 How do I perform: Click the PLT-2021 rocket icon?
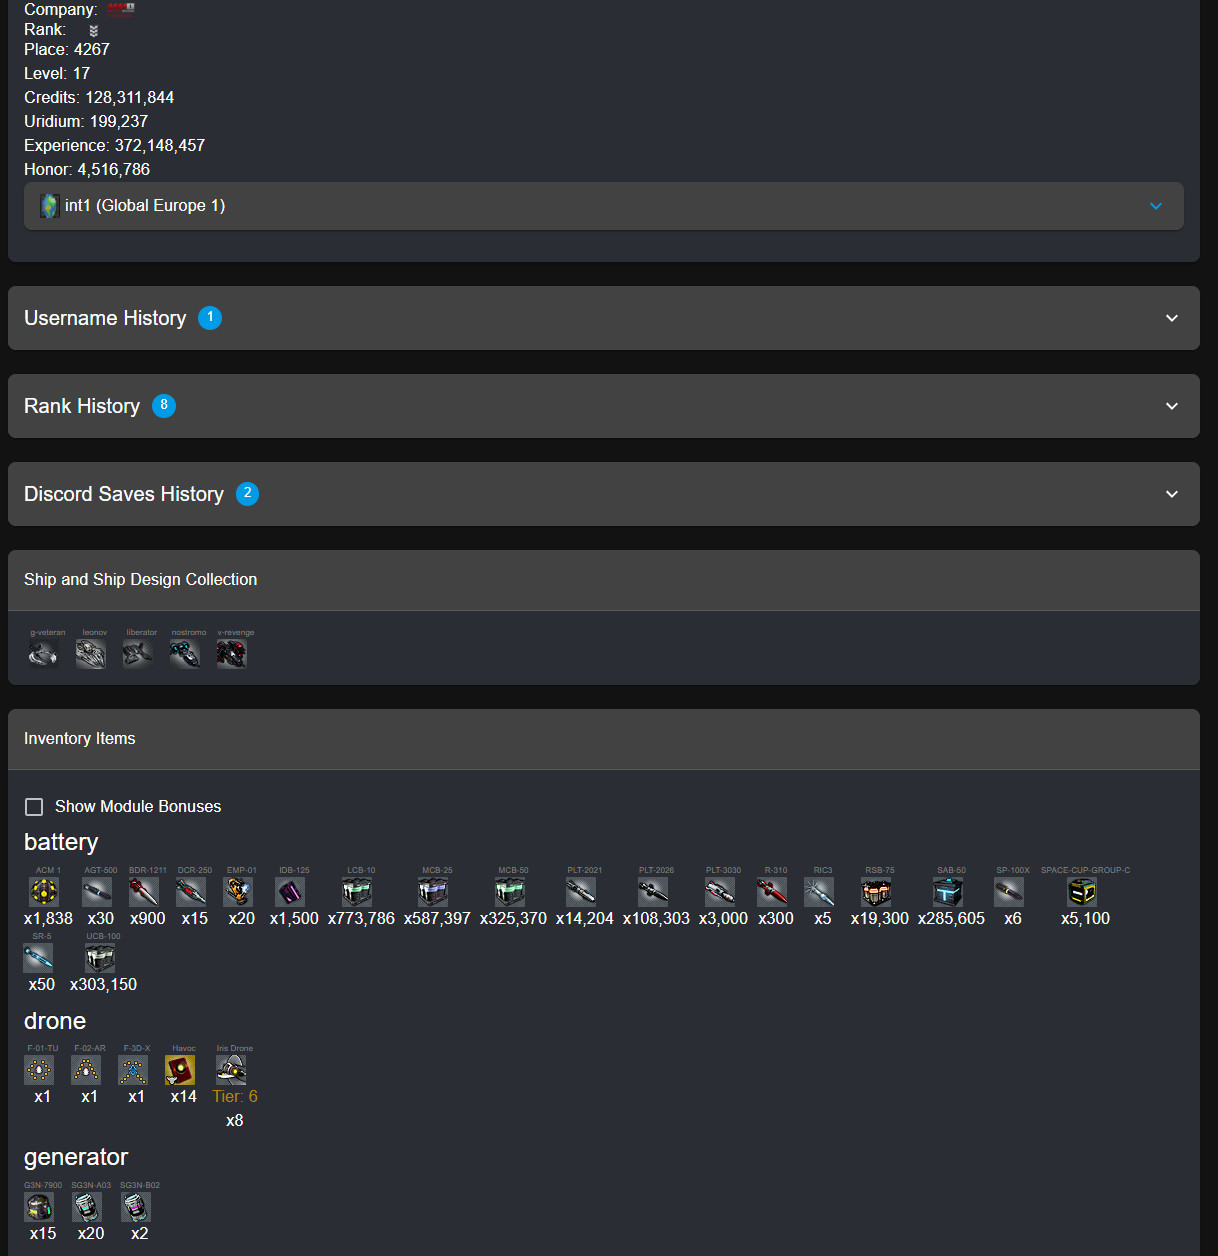point(581,892)
